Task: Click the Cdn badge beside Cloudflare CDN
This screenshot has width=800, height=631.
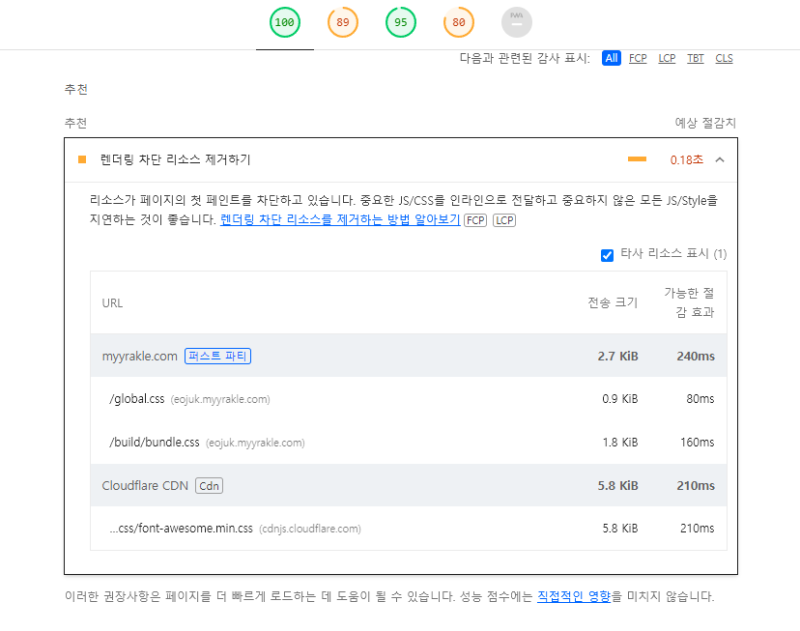Action: point(209,486)
